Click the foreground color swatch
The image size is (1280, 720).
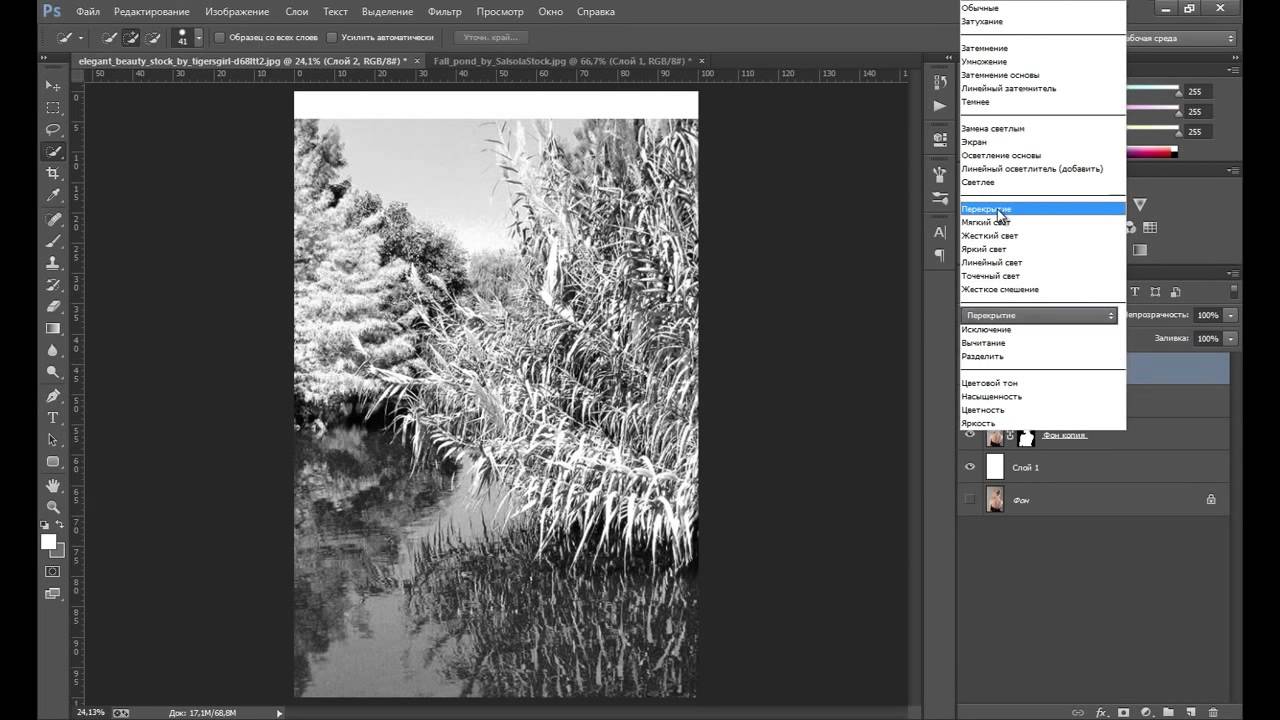pyautogui.click(x=48, y=541)
